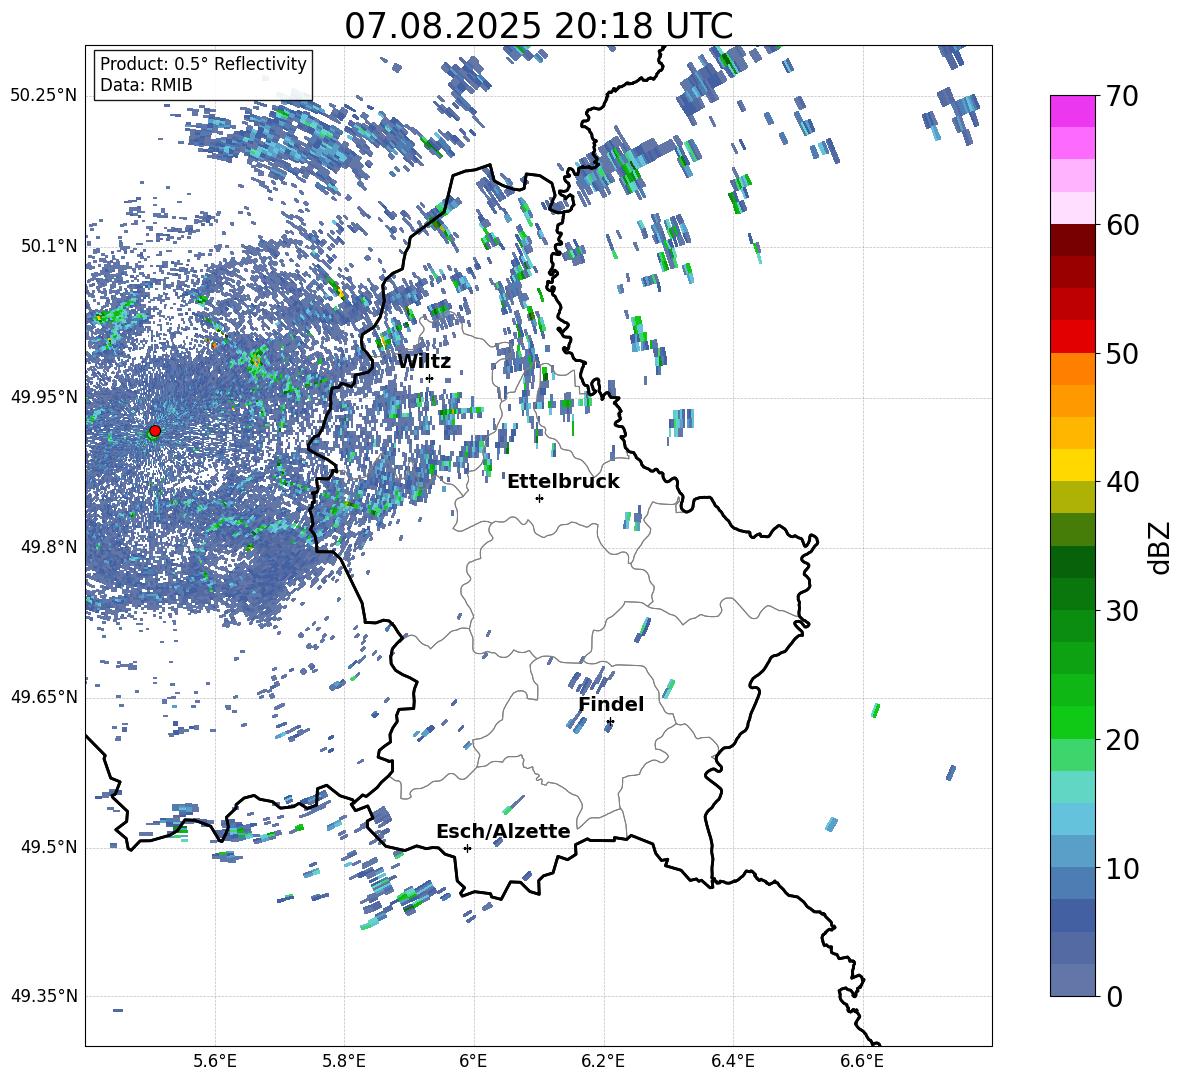Click the "Product: 0.5° Reflectivity" legend text
Viewport: 1184px width, 1081px height.
(x=203, y=63)
